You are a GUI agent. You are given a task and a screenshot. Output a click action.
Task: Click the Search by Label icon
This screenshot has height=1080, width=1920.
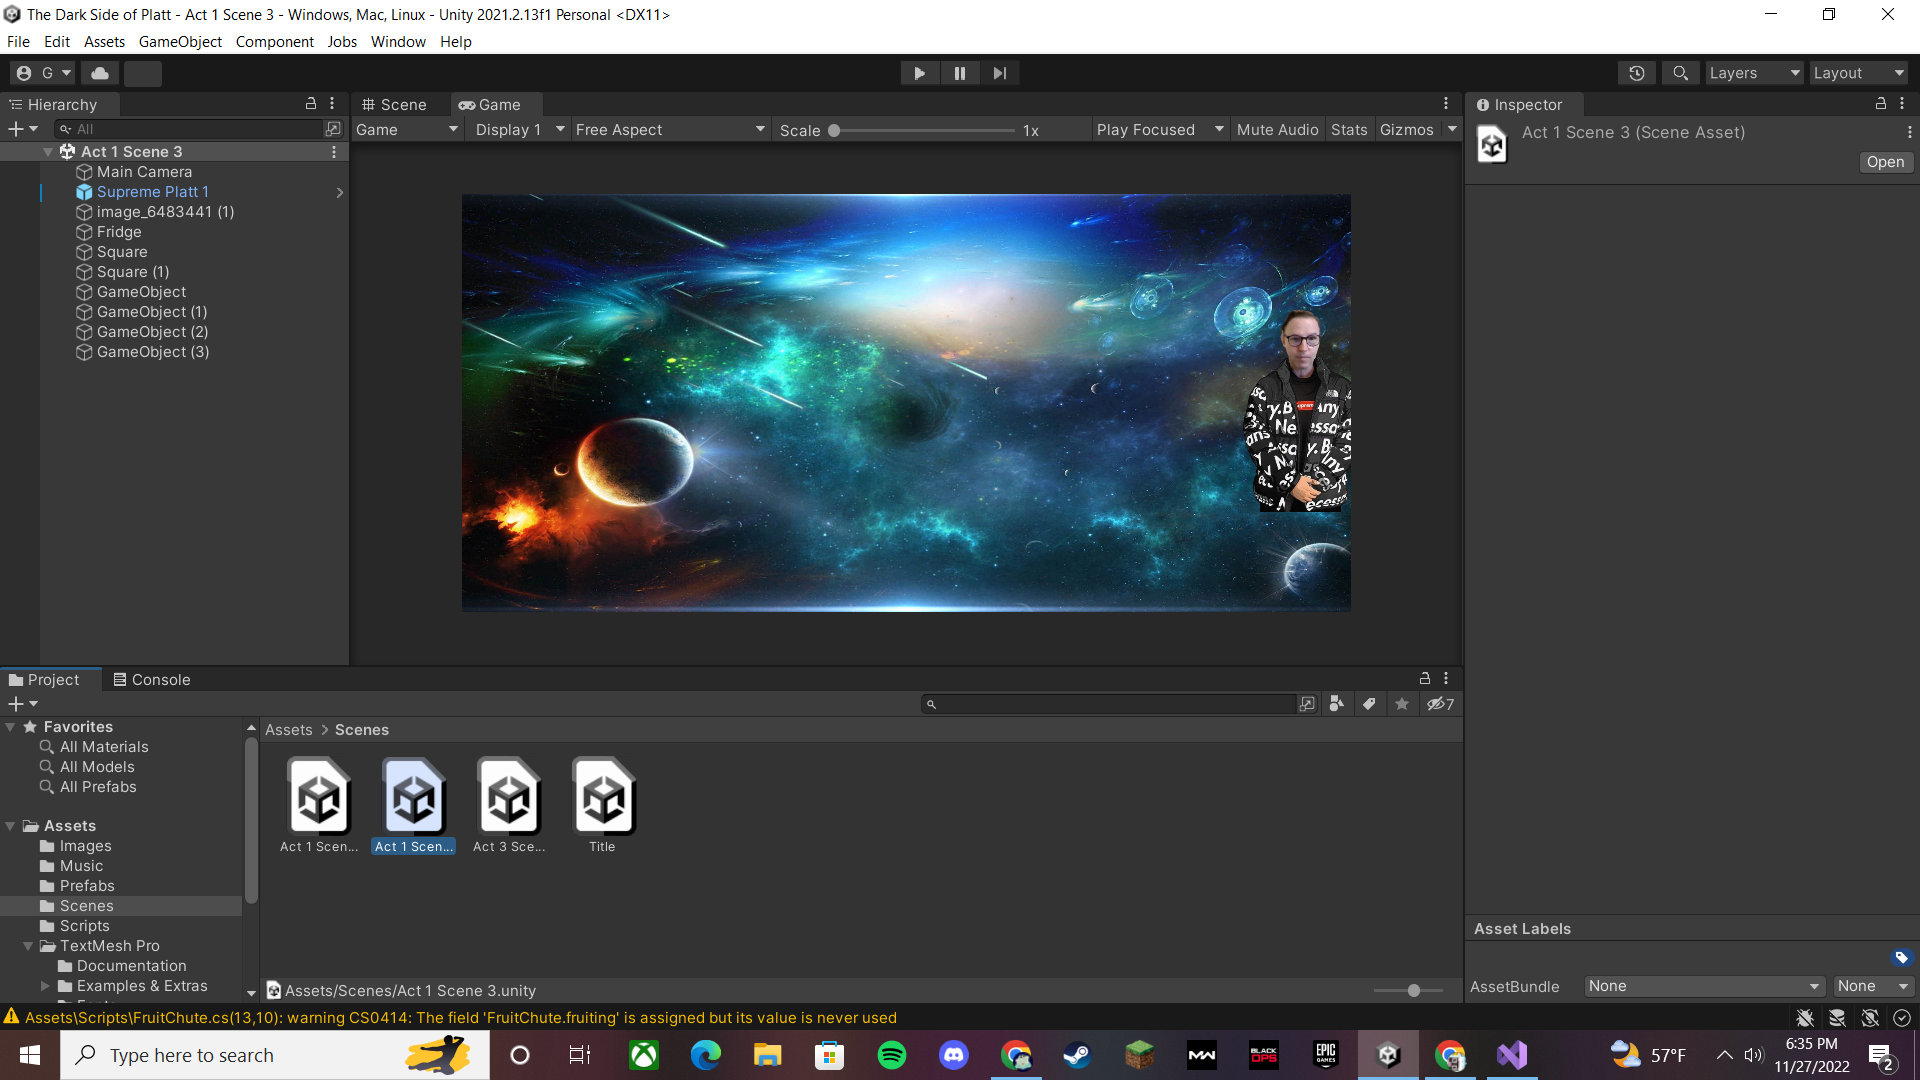tap(1369, 704)
